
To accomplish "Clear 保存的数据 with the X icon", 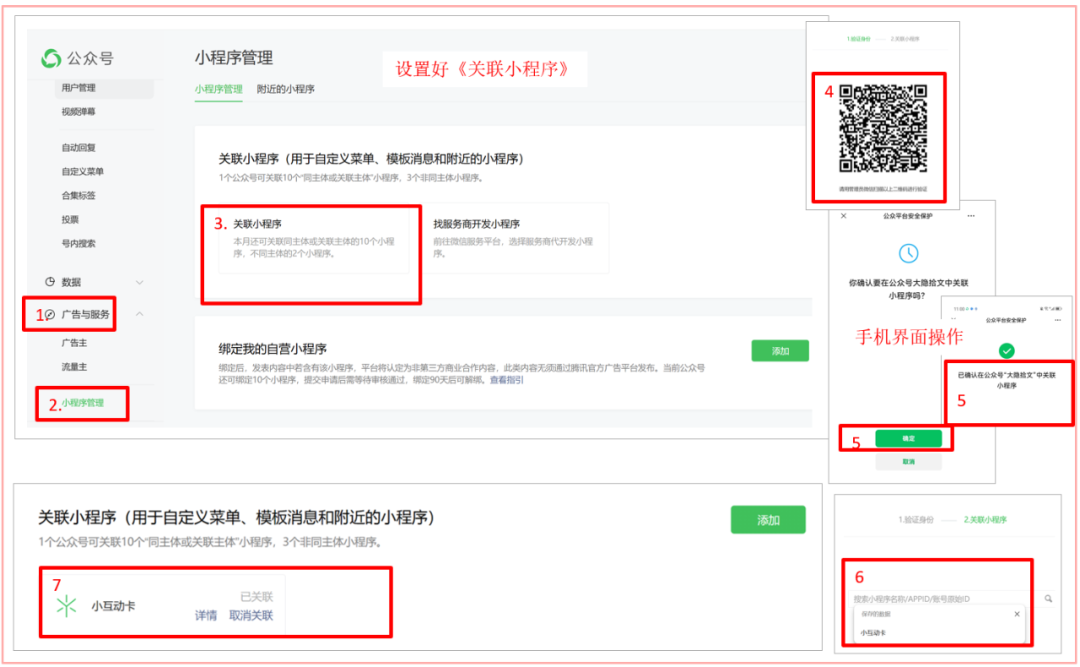I will [x=1017, y=613].
